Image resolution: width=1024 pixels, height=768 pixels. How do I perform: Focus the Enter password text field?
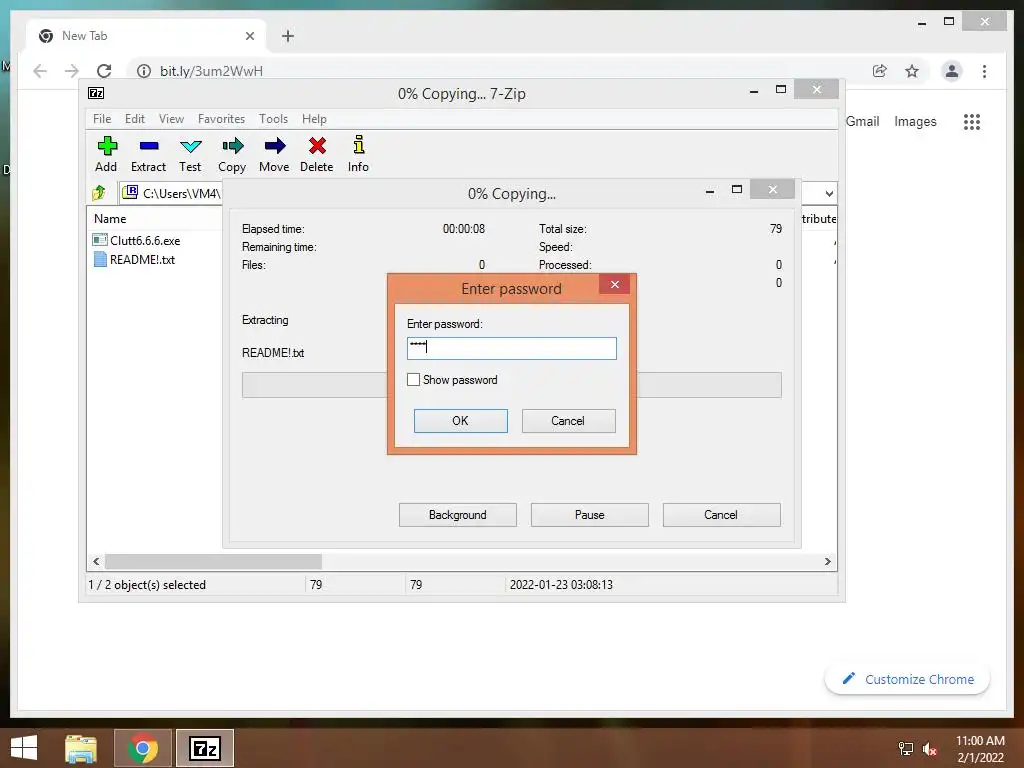point(511,348)
